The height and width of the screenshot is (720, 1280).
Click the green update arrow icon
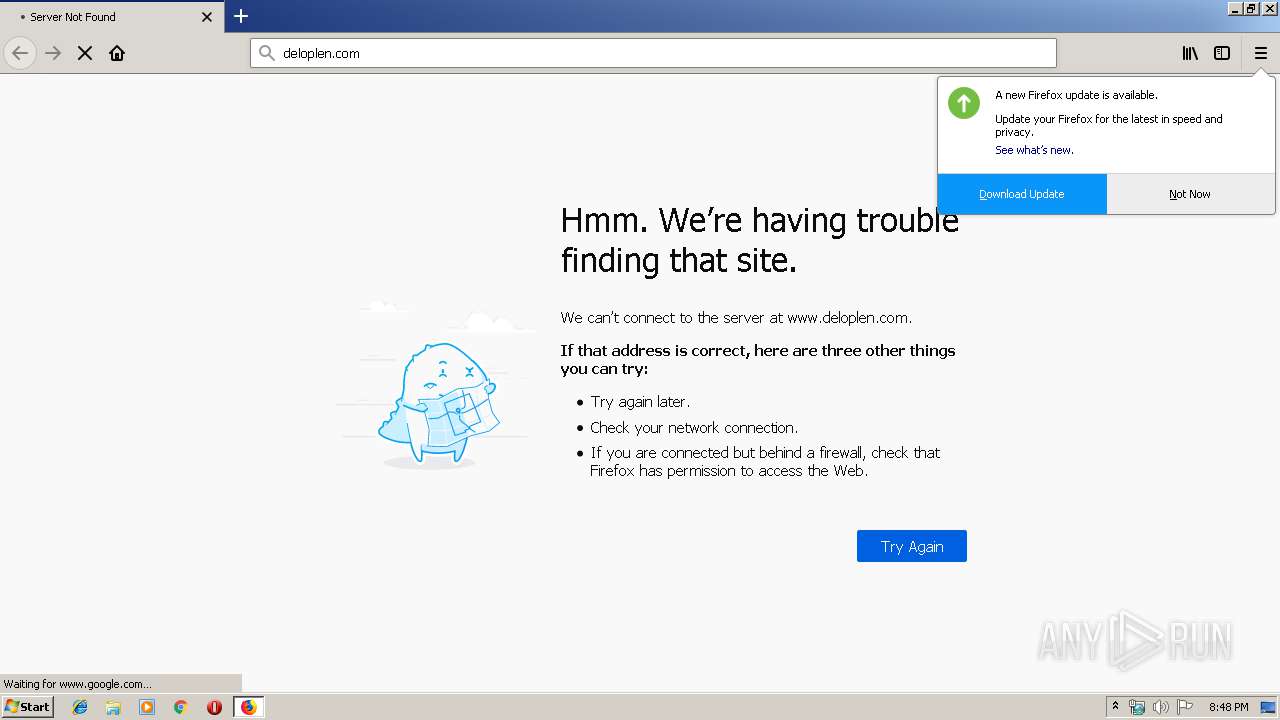[964, 103]
